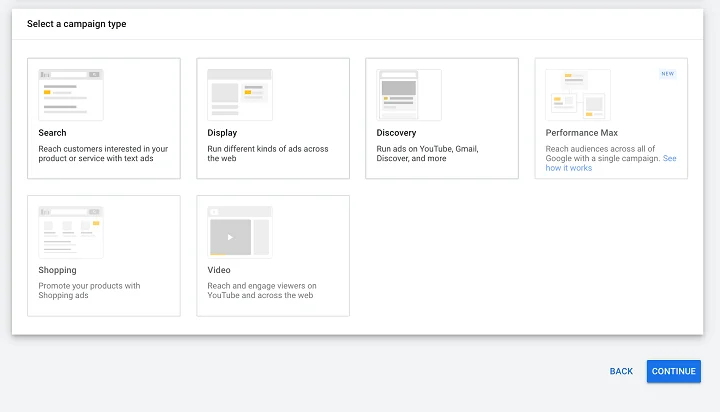Image resolution: width=720 pixels, height=412 pixels.
Task: Select the Display campaign type title
Action: click(222, 133)
